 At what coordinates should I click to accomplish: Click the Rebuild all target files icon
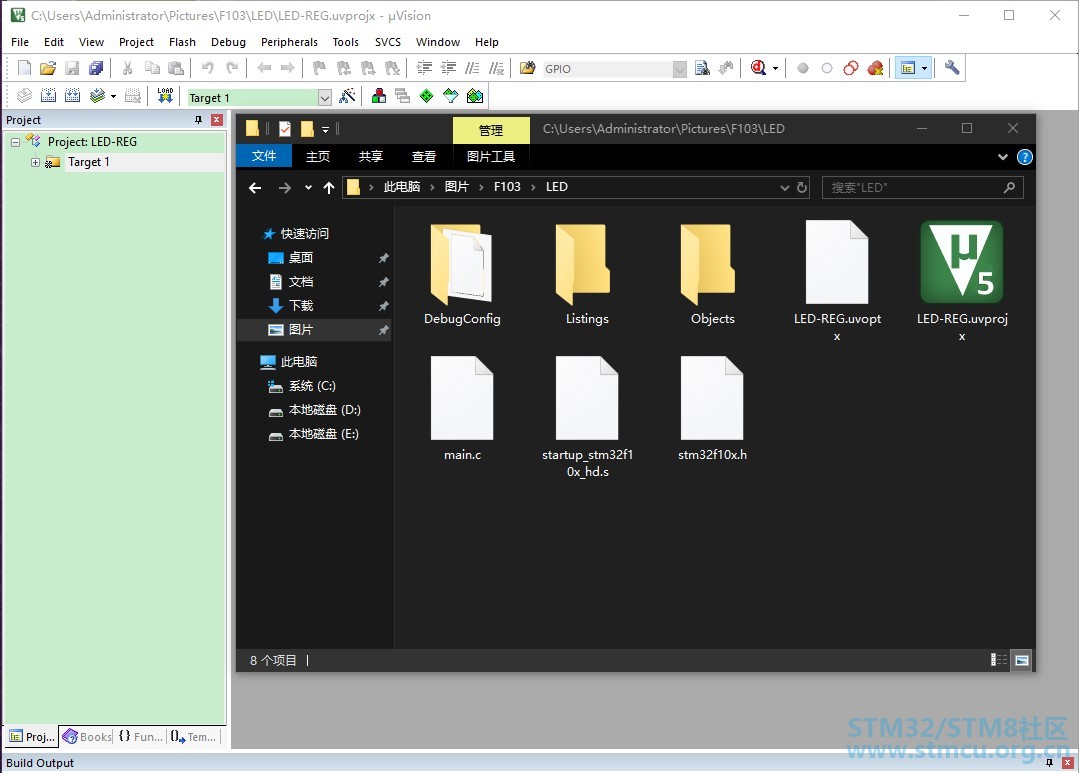pyautogui.click(x=72, y=96)
